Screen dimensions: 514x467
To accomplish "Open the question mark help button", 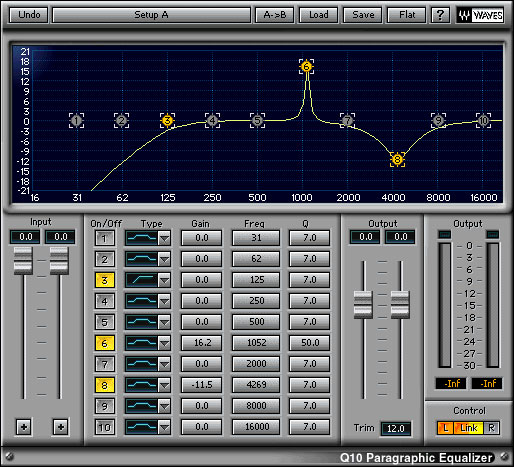I will (440, 15).
